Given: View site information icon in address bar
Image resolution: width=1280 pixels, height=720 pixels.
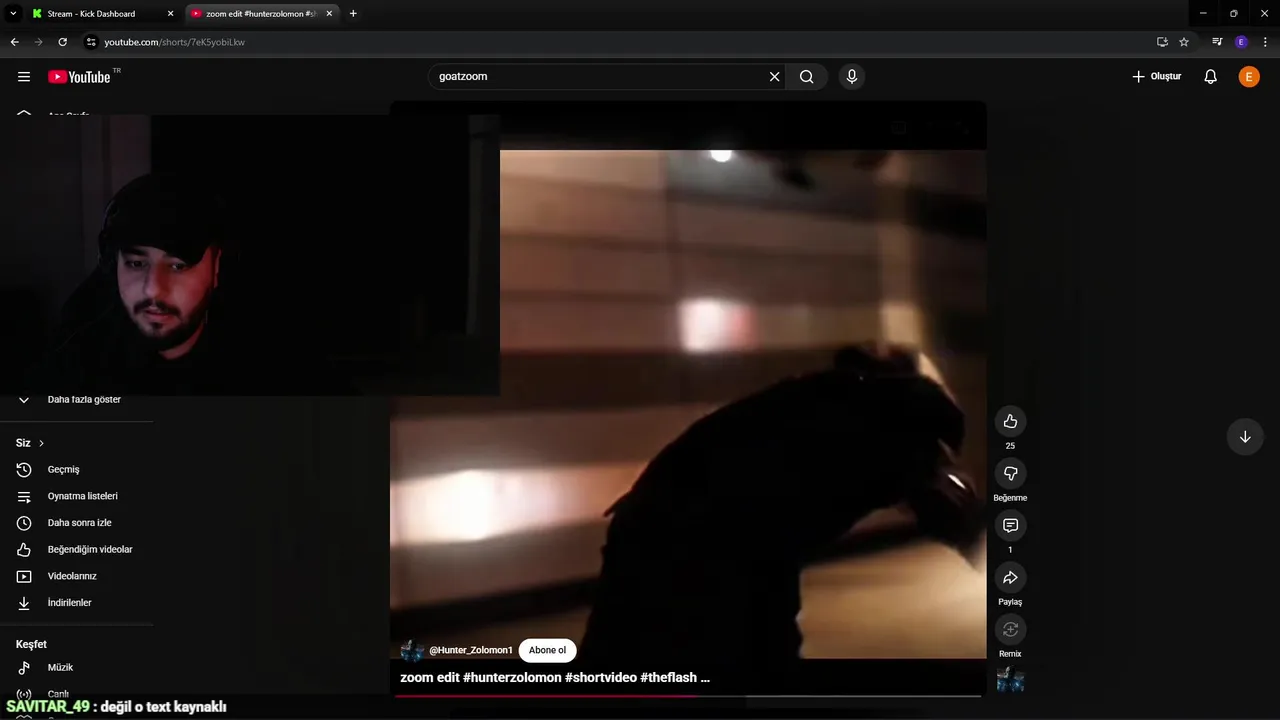Looking at the screenshot, I should pos(91,42).
